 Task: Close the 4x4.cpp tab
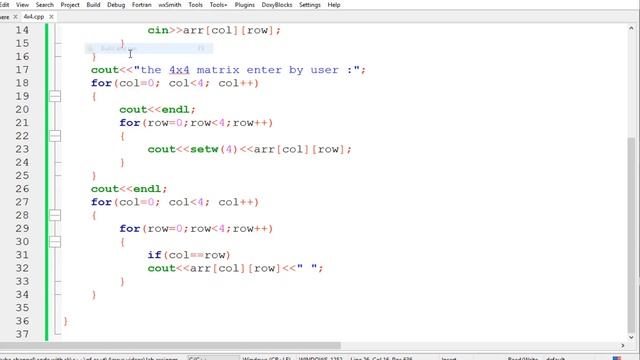point(51,17)
